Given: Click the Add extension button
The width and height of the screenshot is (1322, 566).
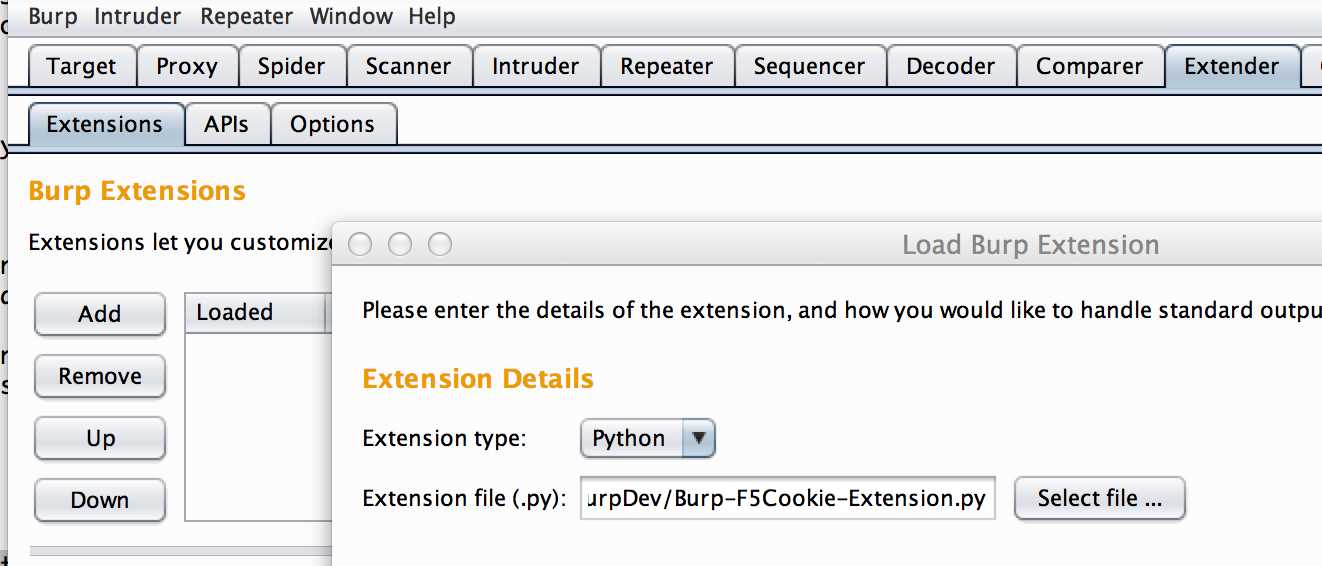Looking at the screenshot, I should tap(100, 314).
